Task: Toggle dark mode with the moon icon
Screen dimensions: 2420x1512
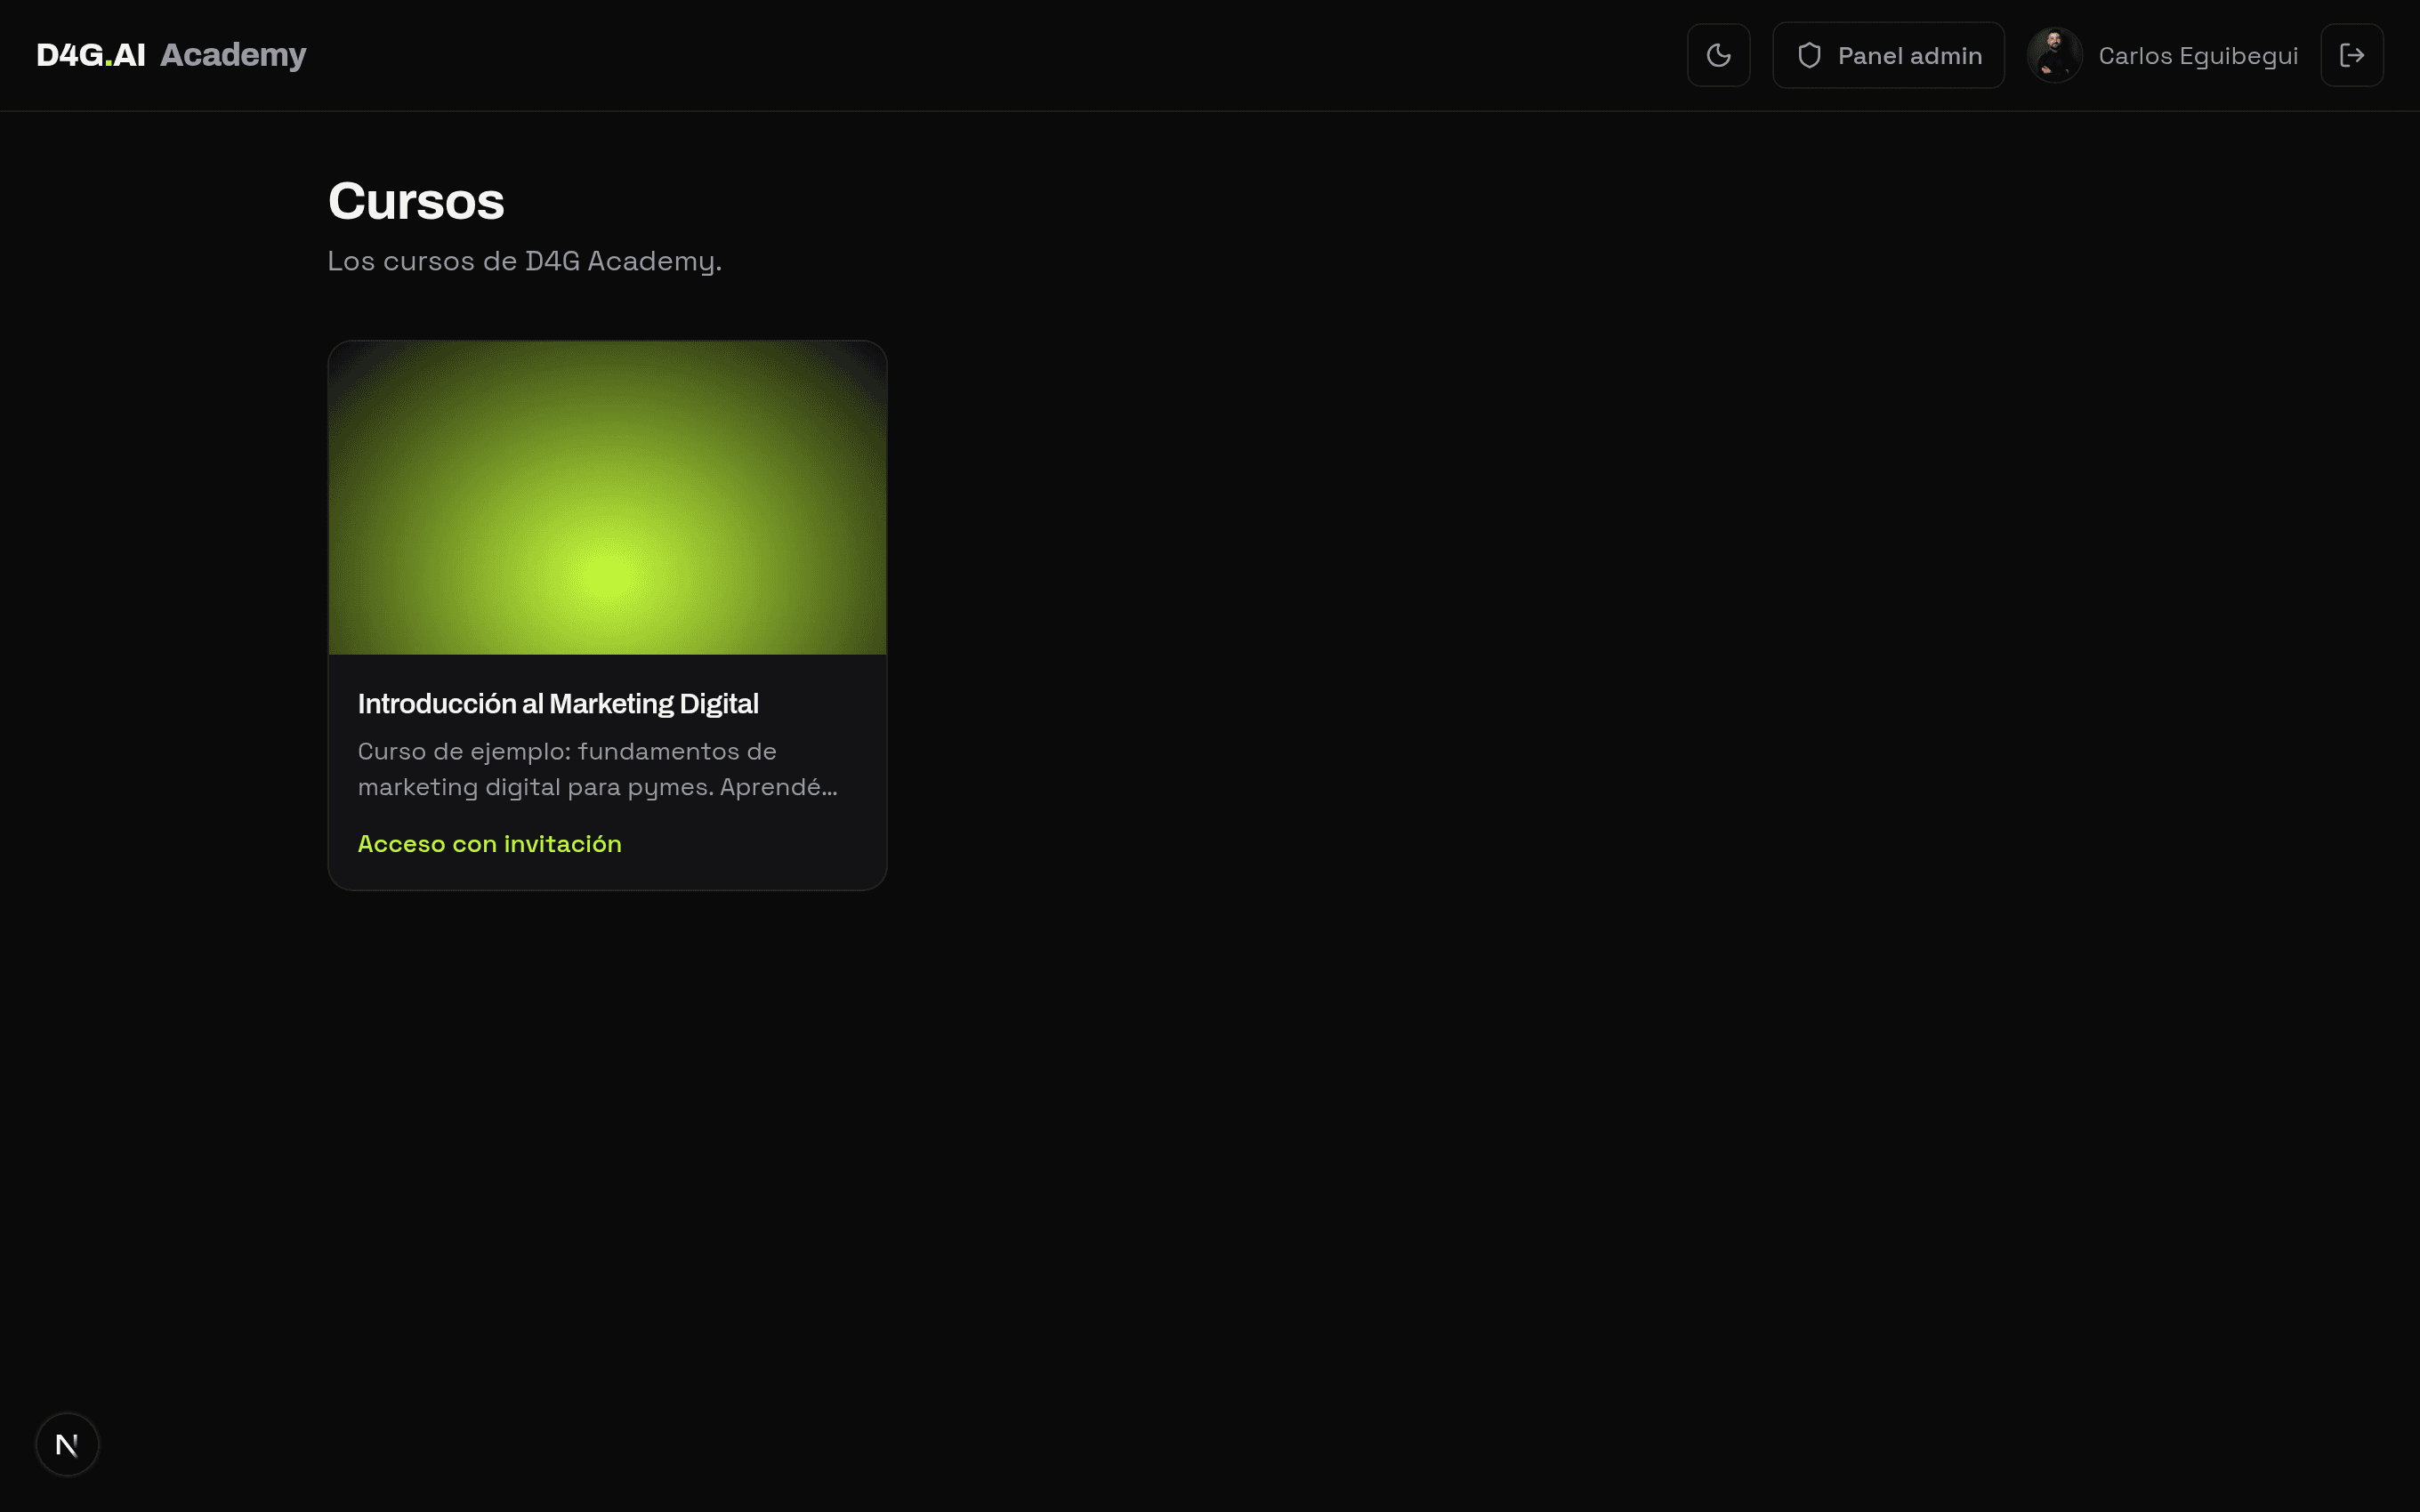Action: [1718, 55]
